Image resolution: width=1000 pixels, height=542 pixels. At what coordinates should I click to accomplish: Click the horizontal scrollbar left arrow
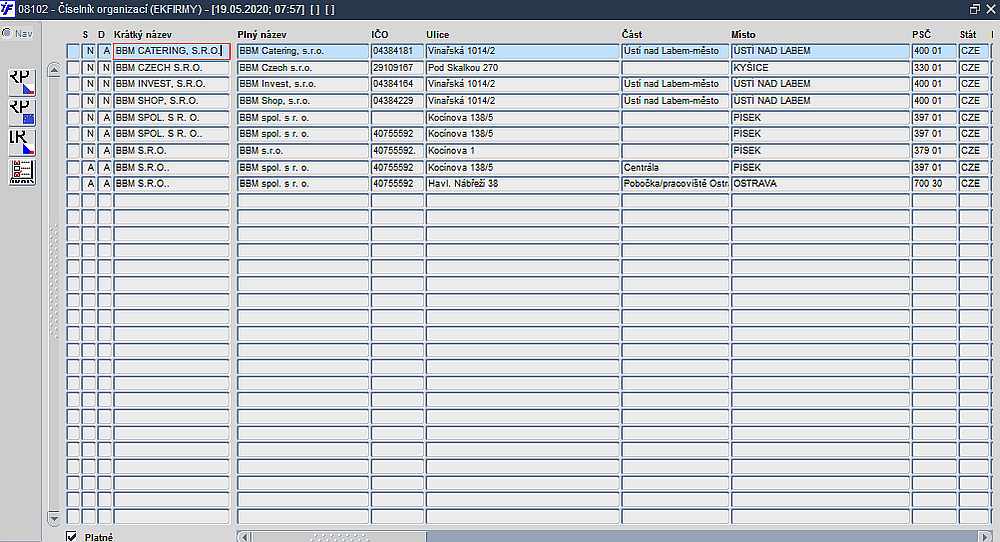244,536
